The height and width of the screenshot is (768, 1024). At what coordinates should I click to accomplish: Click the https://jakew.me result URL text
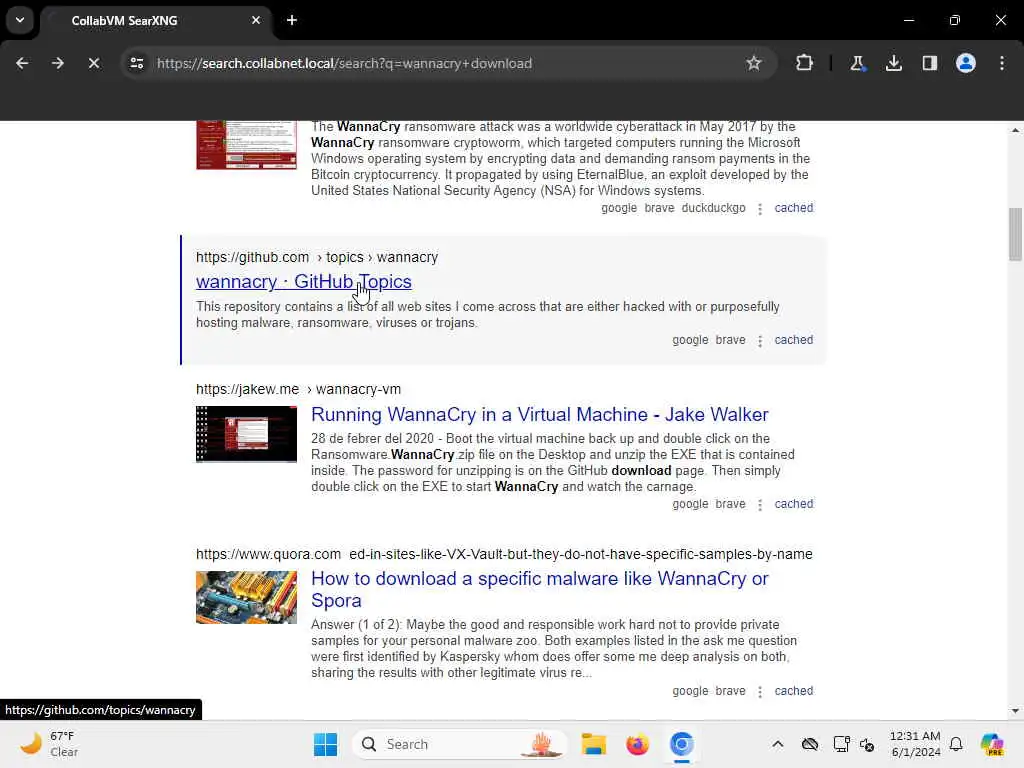(x=247, y=389)
